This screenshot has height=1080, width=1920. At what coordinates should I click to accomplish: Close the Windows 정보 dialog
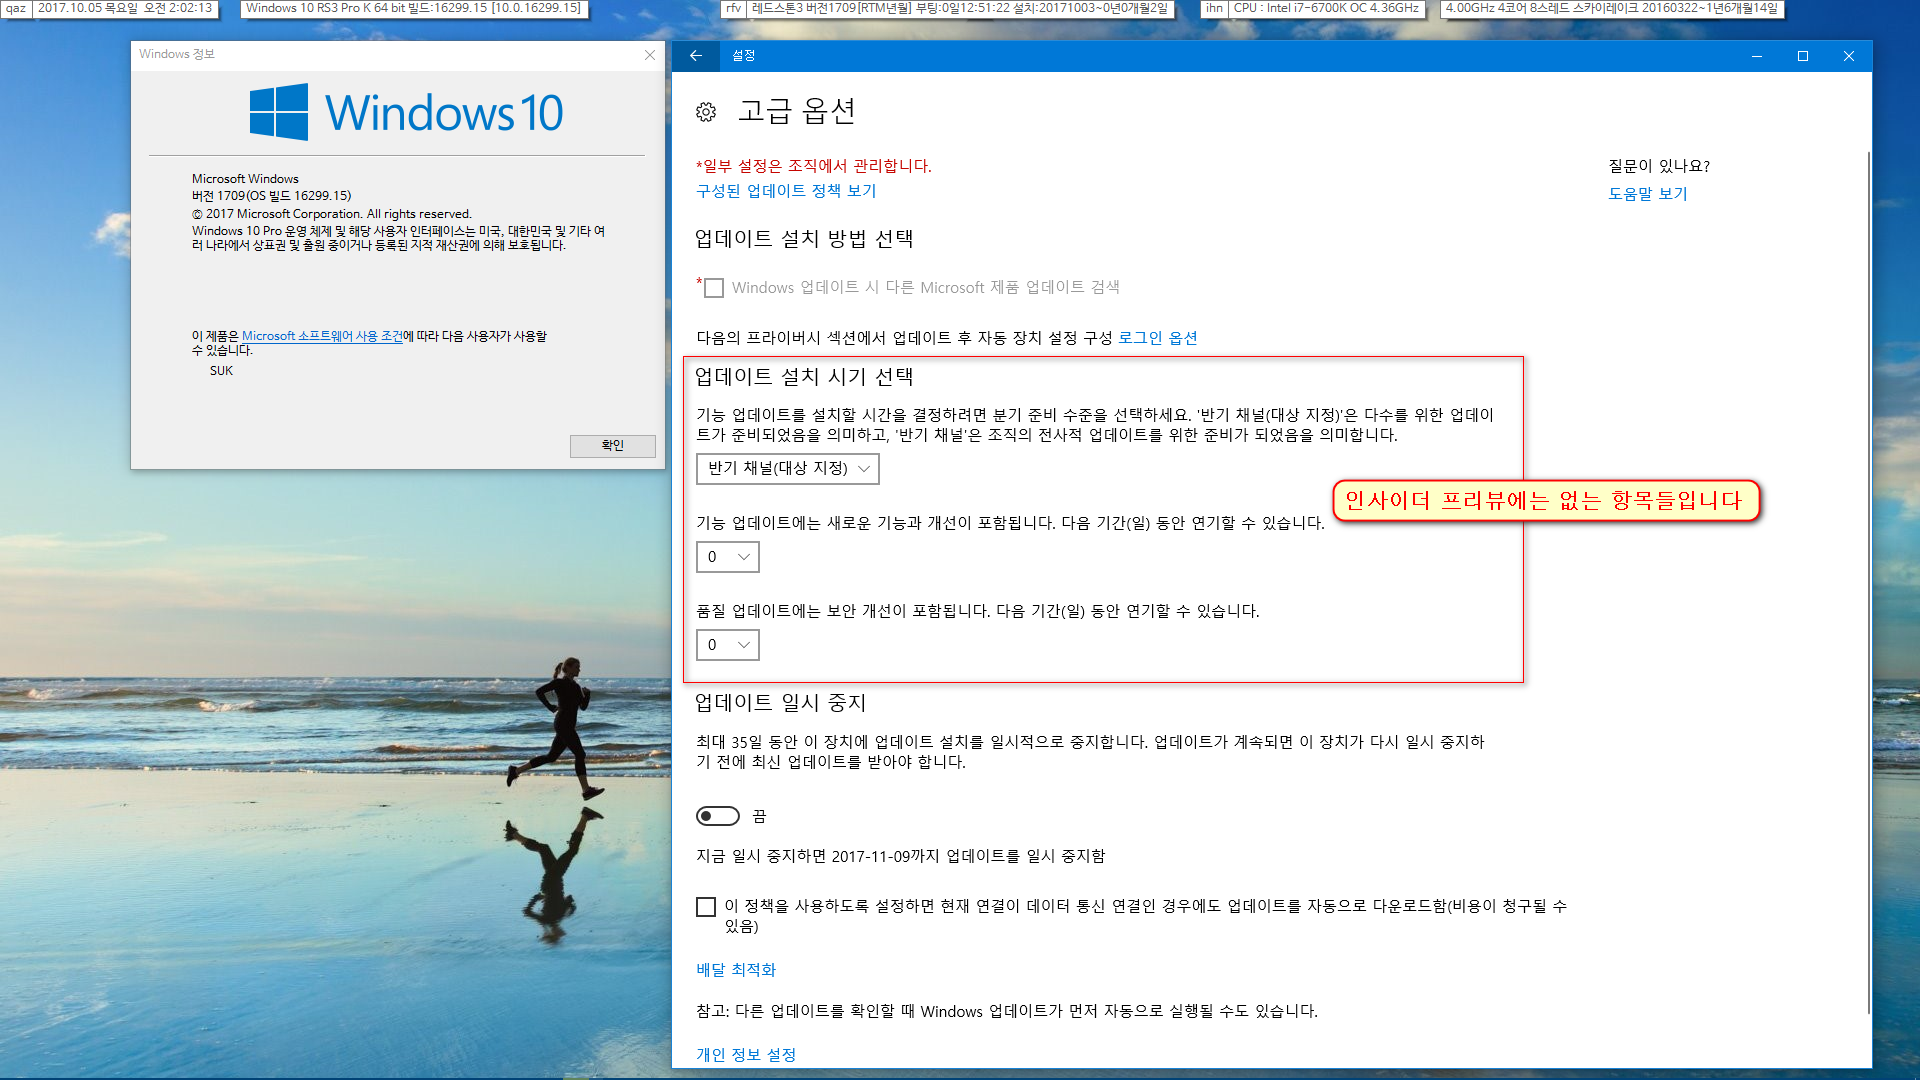click(650, 55)
